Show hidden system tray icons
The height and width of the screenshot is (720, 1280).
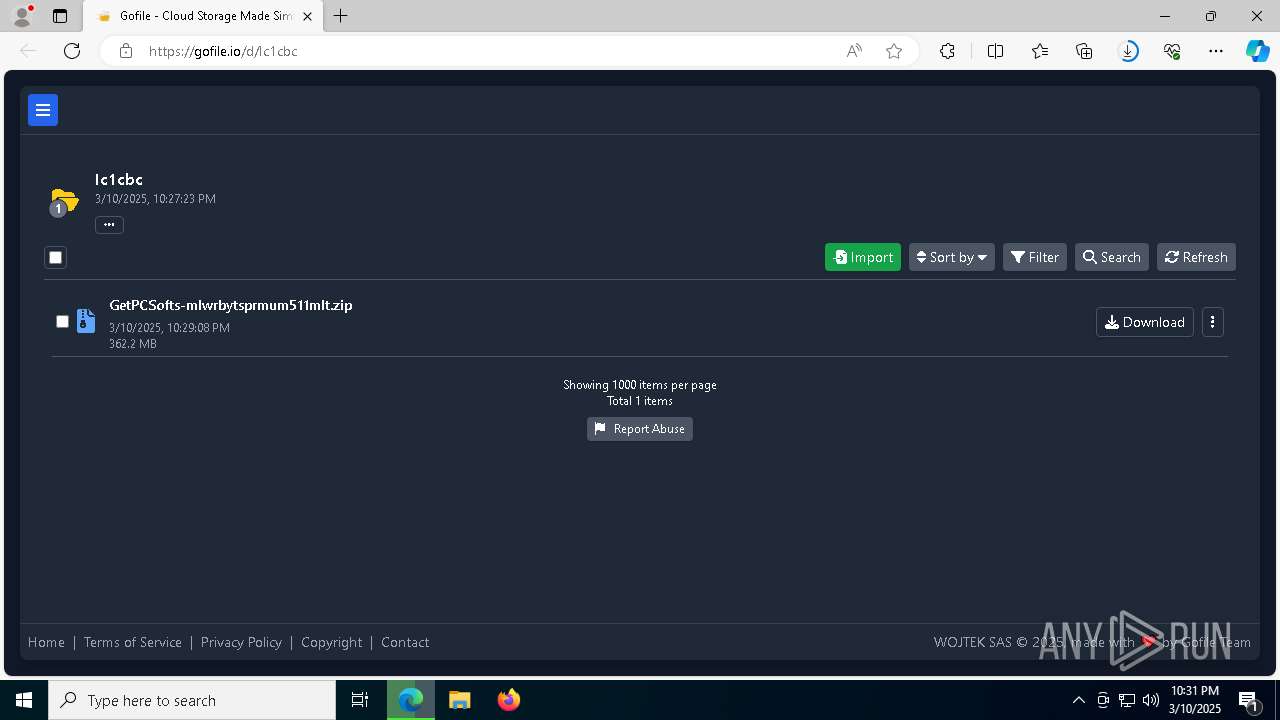(x=1078, y=700)
